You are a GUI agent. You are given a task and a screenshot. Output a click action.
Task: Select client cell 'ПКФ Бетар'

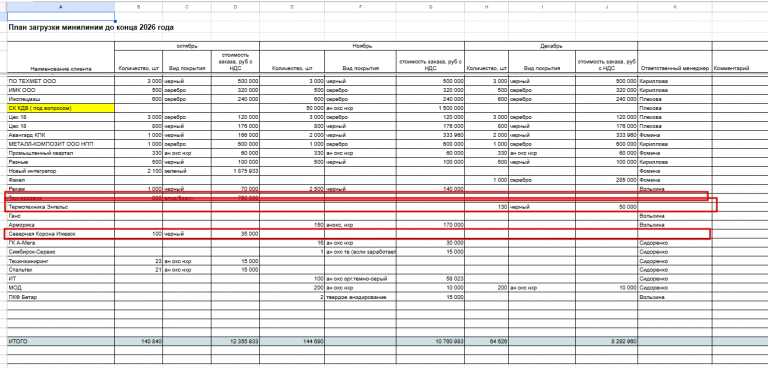point(61,297)
